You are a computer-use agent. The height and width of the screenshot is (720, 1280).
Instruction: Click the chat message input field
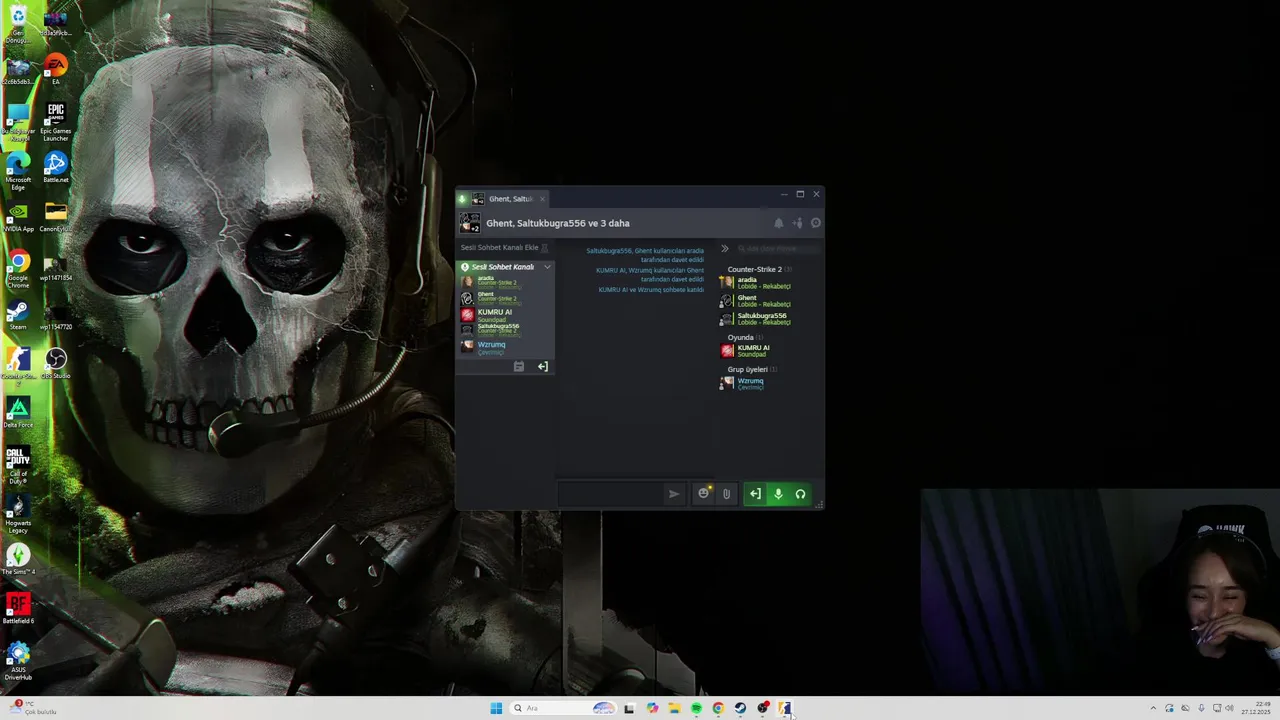[611, 493]
